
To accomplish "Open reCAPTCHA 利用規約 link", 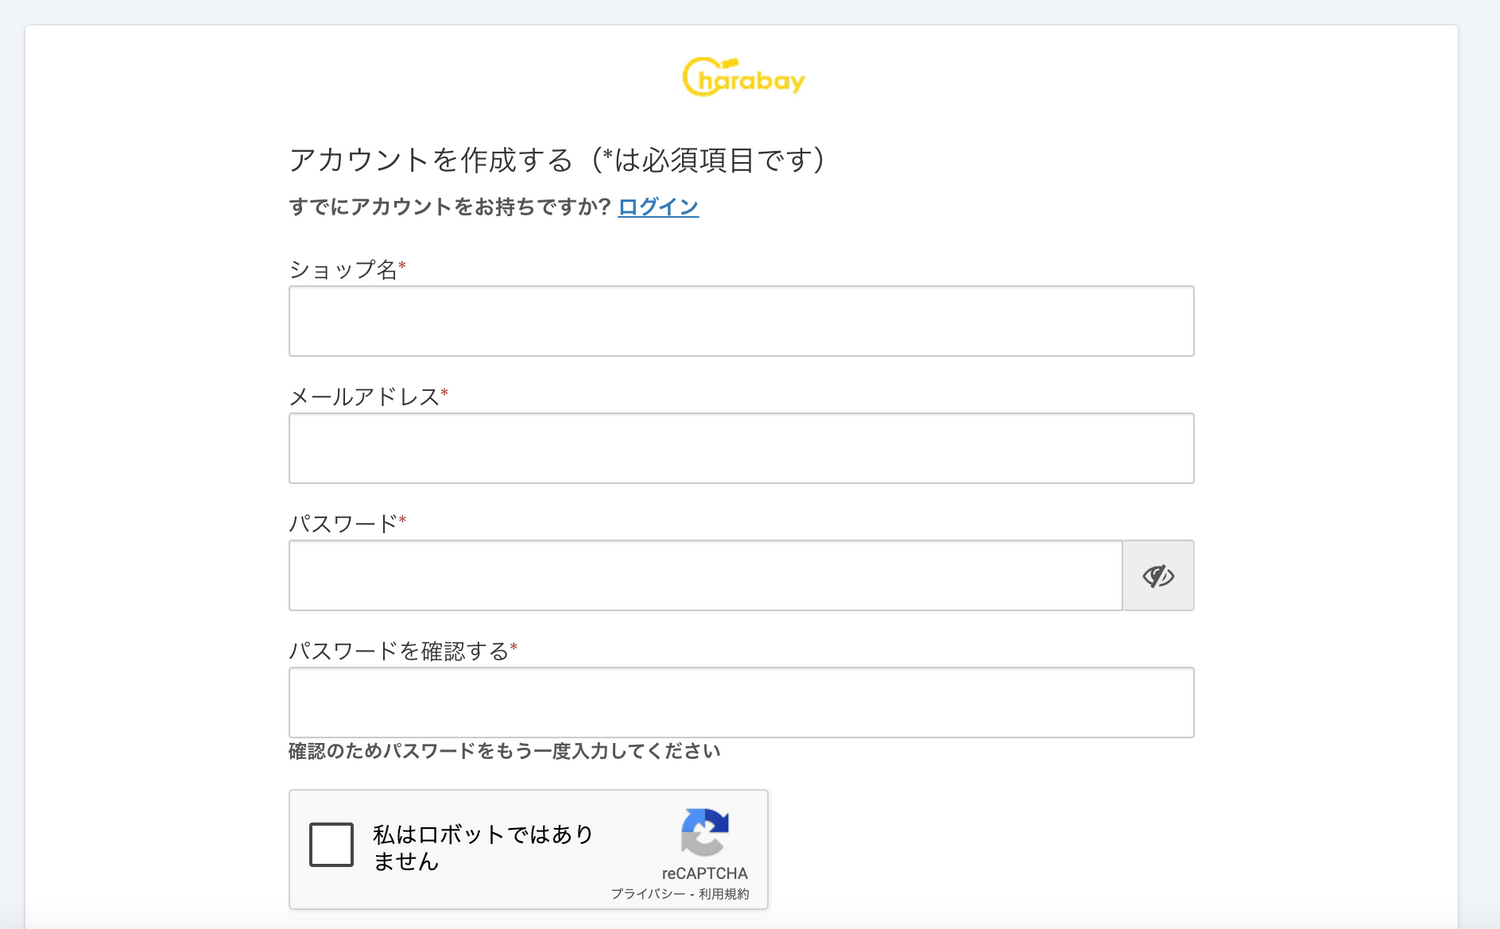I will pyautogui.click(x=724, y=894).
